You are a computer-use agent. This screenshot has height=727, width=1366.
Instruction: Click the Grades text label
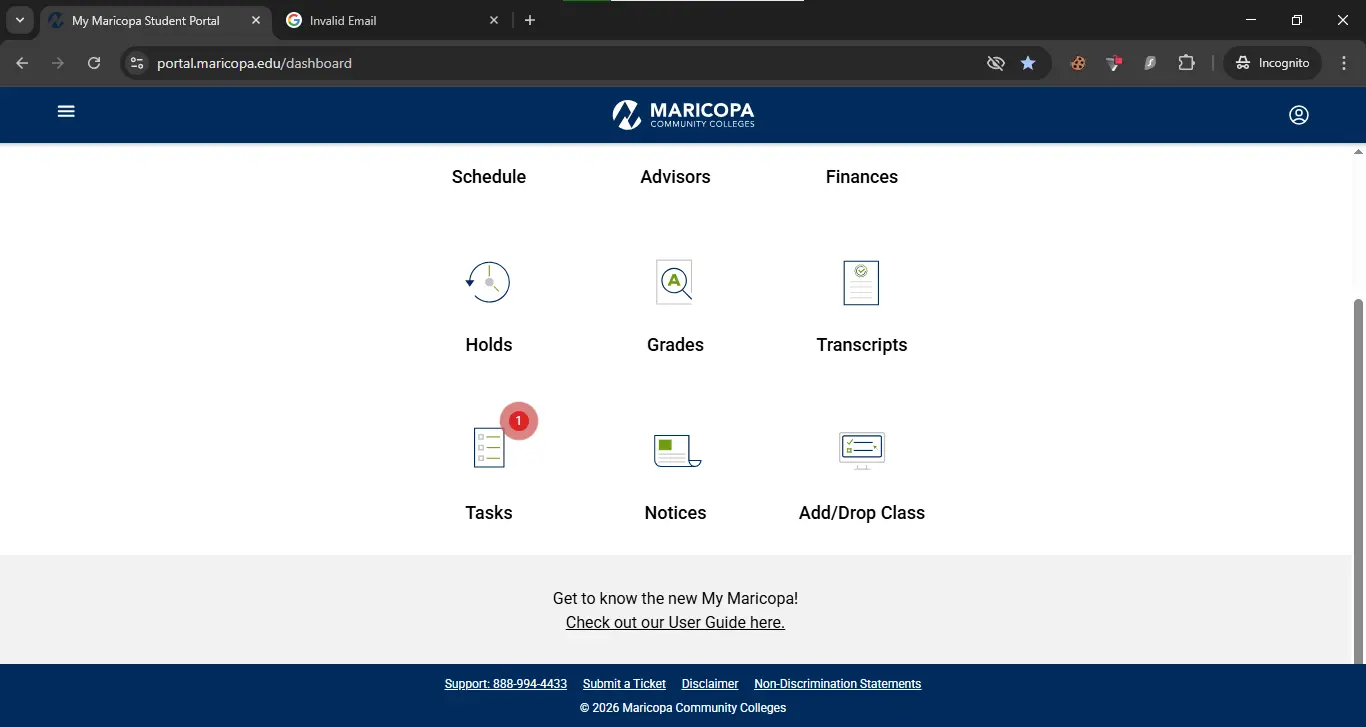coord(675,345)
